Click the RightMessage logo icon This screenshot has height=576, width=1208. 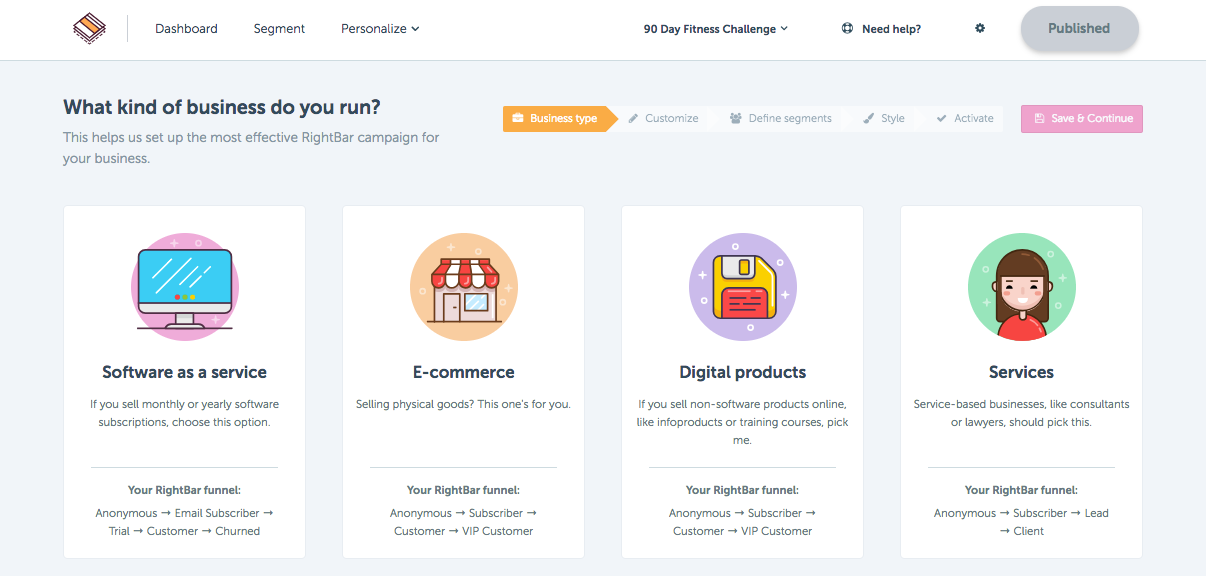click(89, 28)
